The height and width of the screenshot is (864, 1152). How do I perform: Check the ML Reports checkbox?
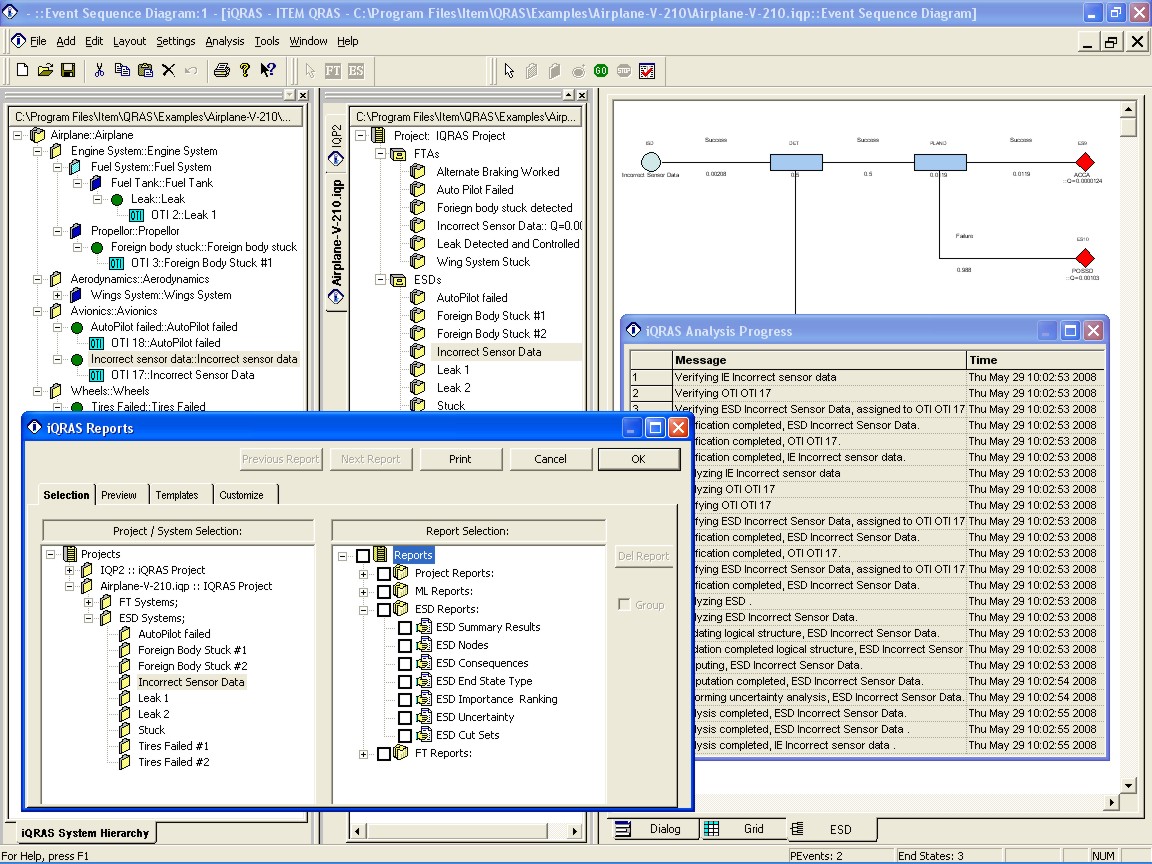coord(384,591)
